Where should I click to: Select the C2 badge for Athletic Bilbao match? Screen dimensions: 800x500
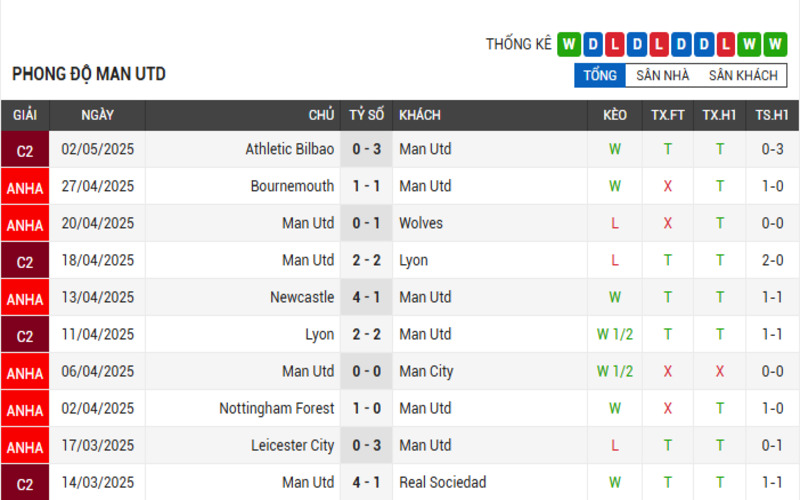pos(25,149)
